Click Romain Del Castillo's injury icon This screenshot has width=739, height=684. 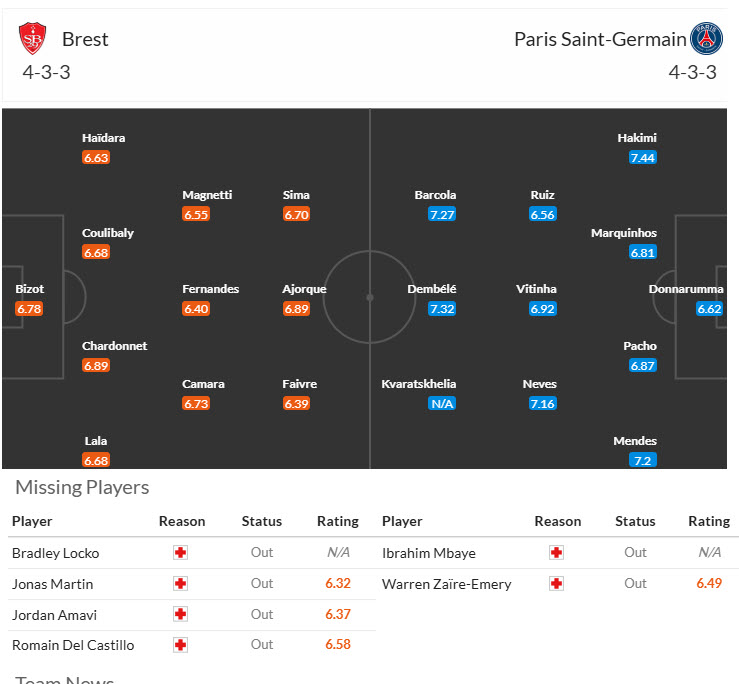pyautogui.click(x=181, y=645)
